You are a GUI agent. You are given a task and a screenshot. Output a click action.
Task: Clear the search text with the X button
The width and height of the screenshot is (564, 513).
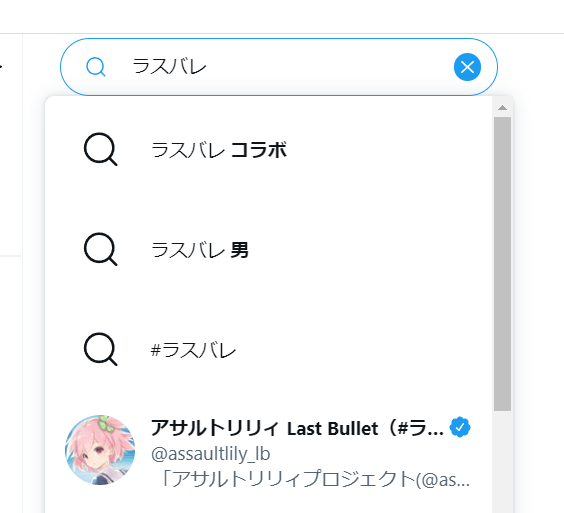pyautogui.click(x=467, y=67)
